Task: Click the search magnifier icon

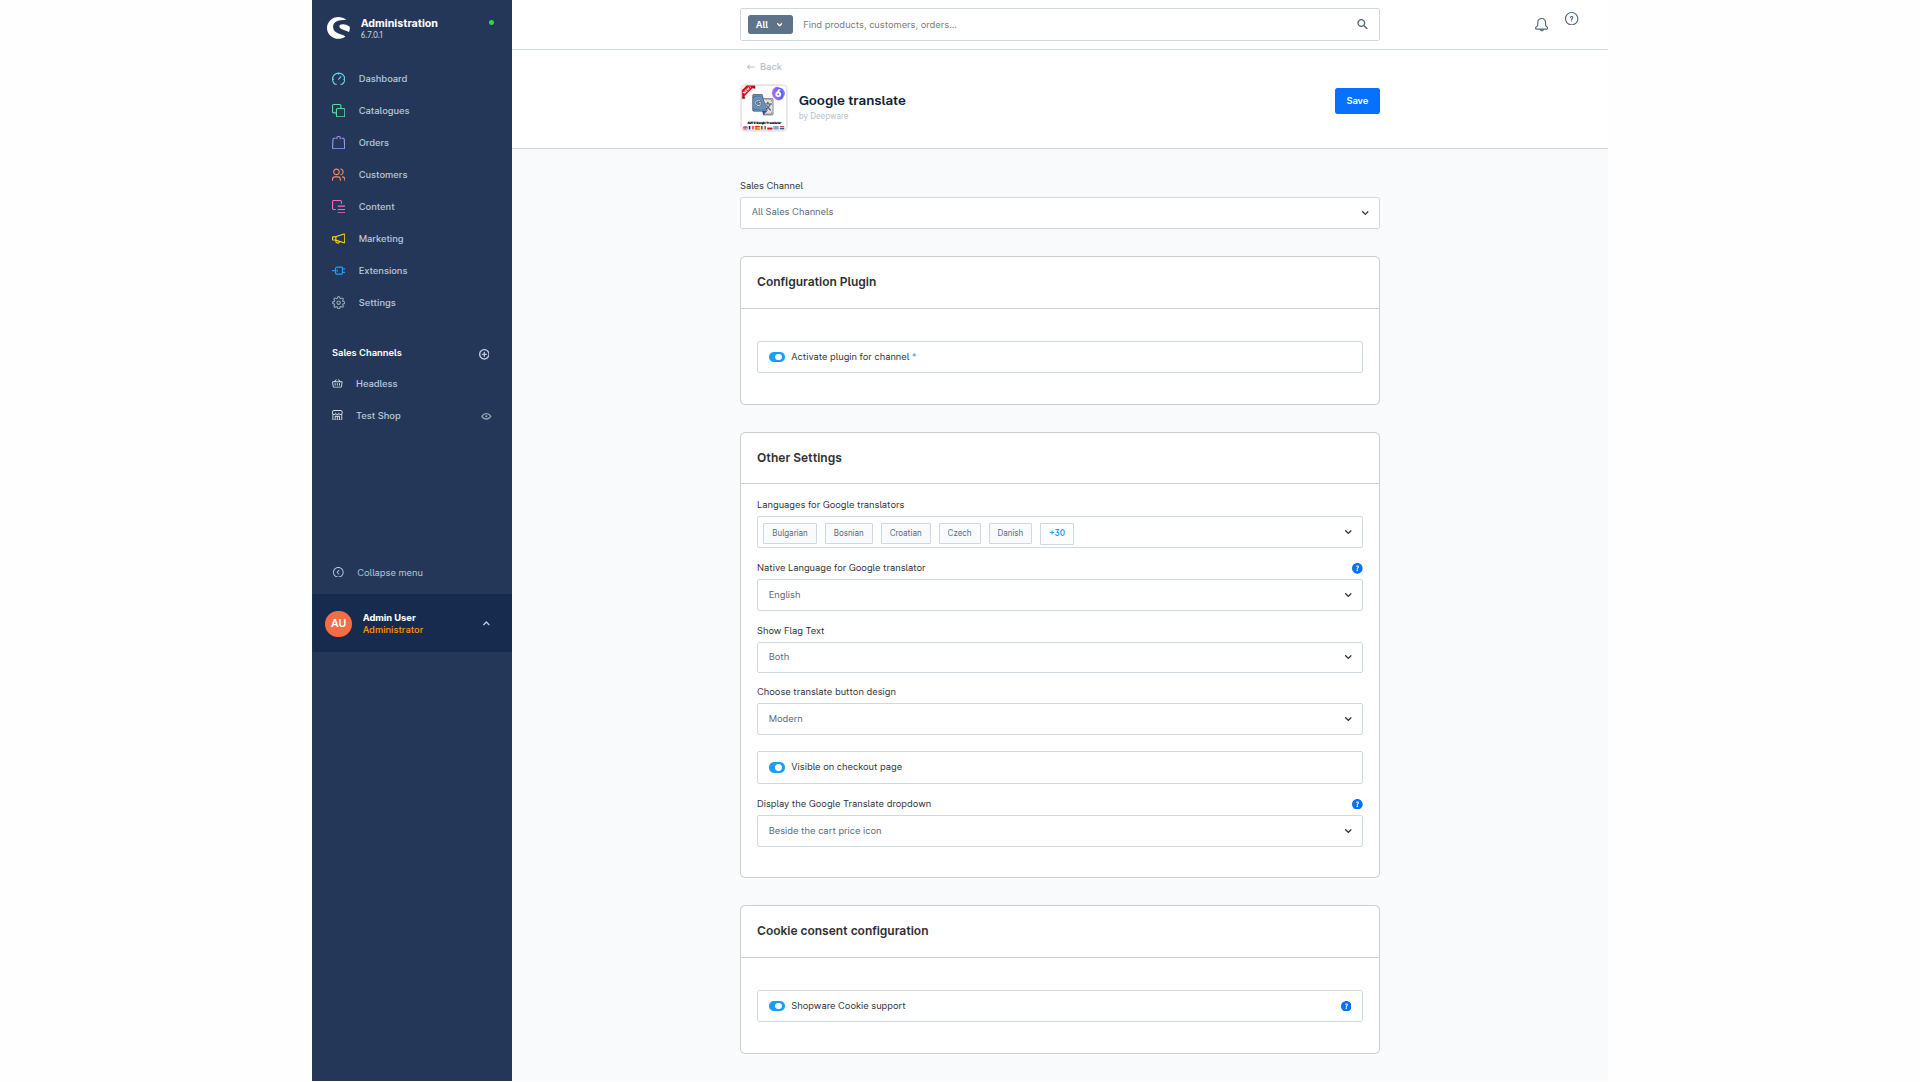Action: (1362, 25)
